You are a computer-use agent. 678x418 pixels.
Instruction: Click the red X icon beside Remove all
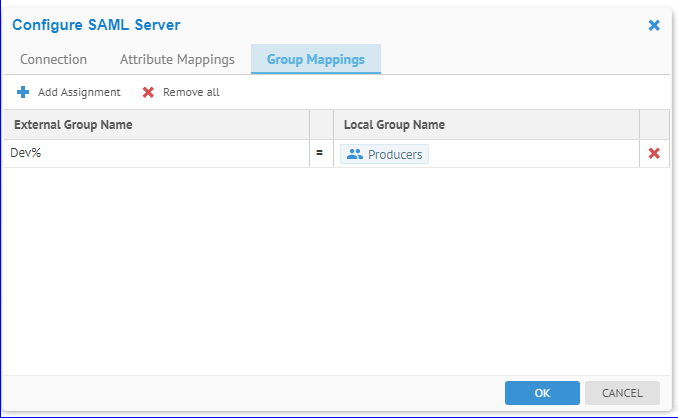click(x=148, y=92)
